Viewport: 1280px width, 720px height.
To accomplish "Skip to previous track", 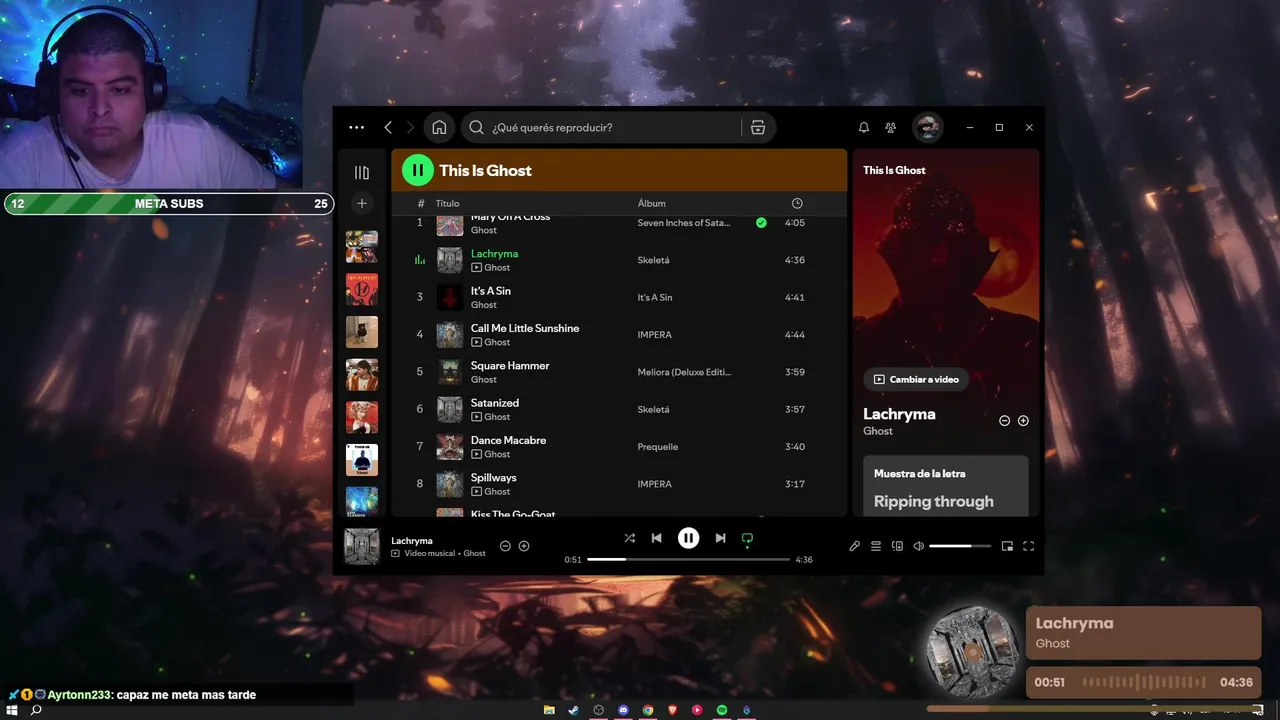I will pyautogui.click(x=657, y=538).
